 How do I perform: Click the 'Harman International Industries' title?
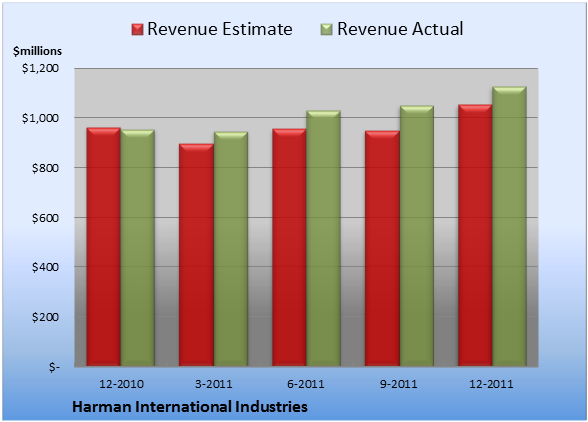click(190, 407)
